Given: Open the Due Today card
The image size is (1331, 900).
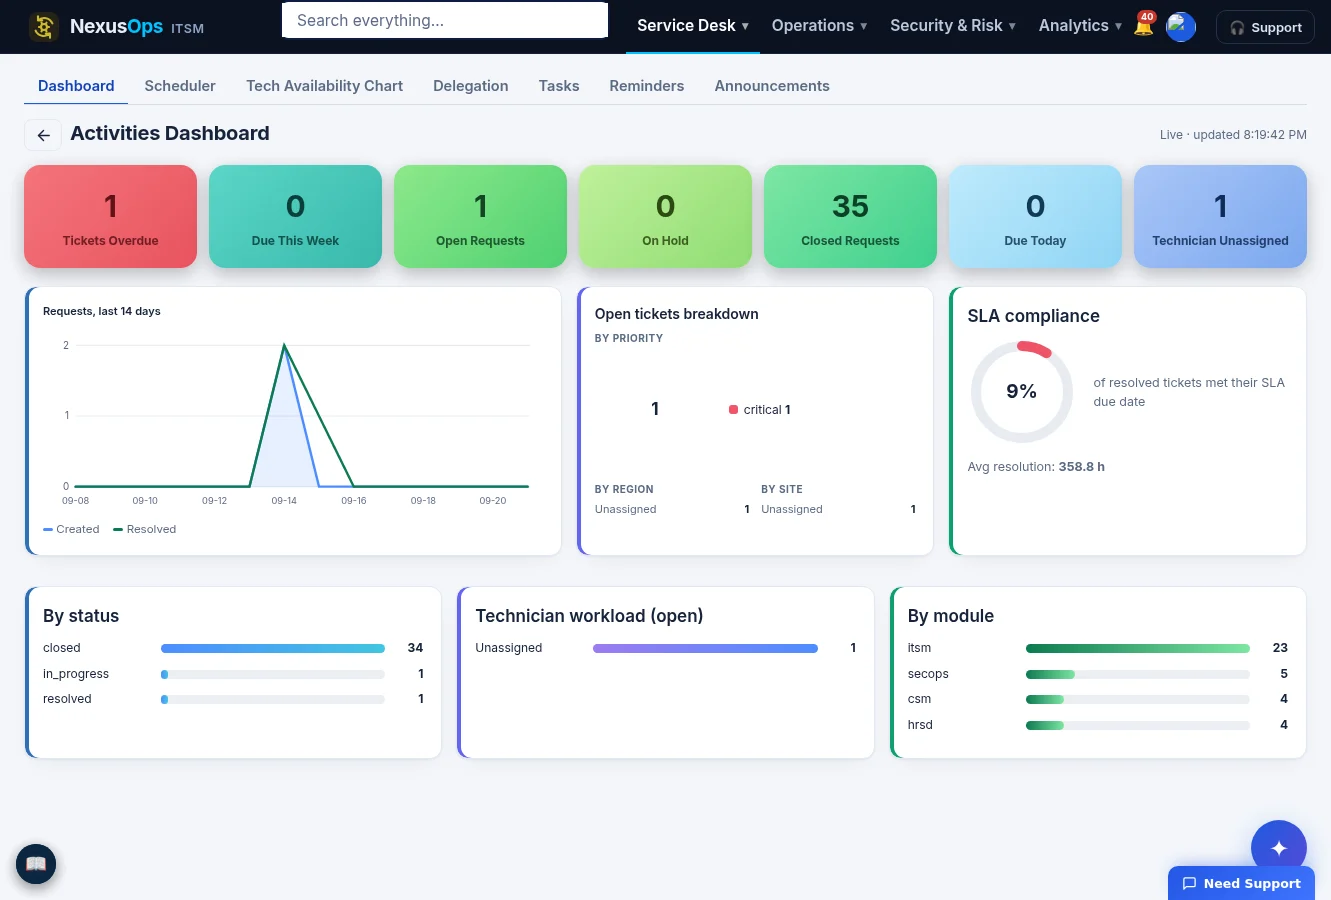Looking at the screenshot, I should click(1035, 216).
